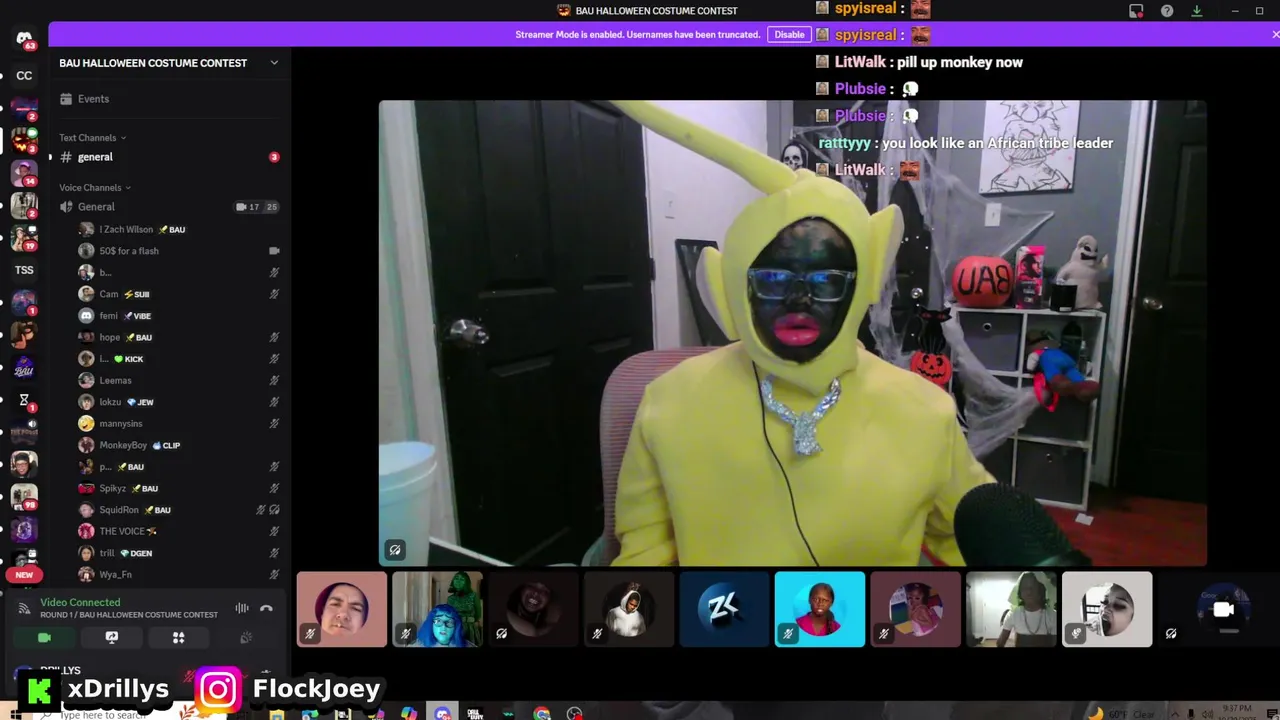1280x720 pixels.
Task: Open the soundboard button
Action: pyautogui.click(x=246, y=637)
